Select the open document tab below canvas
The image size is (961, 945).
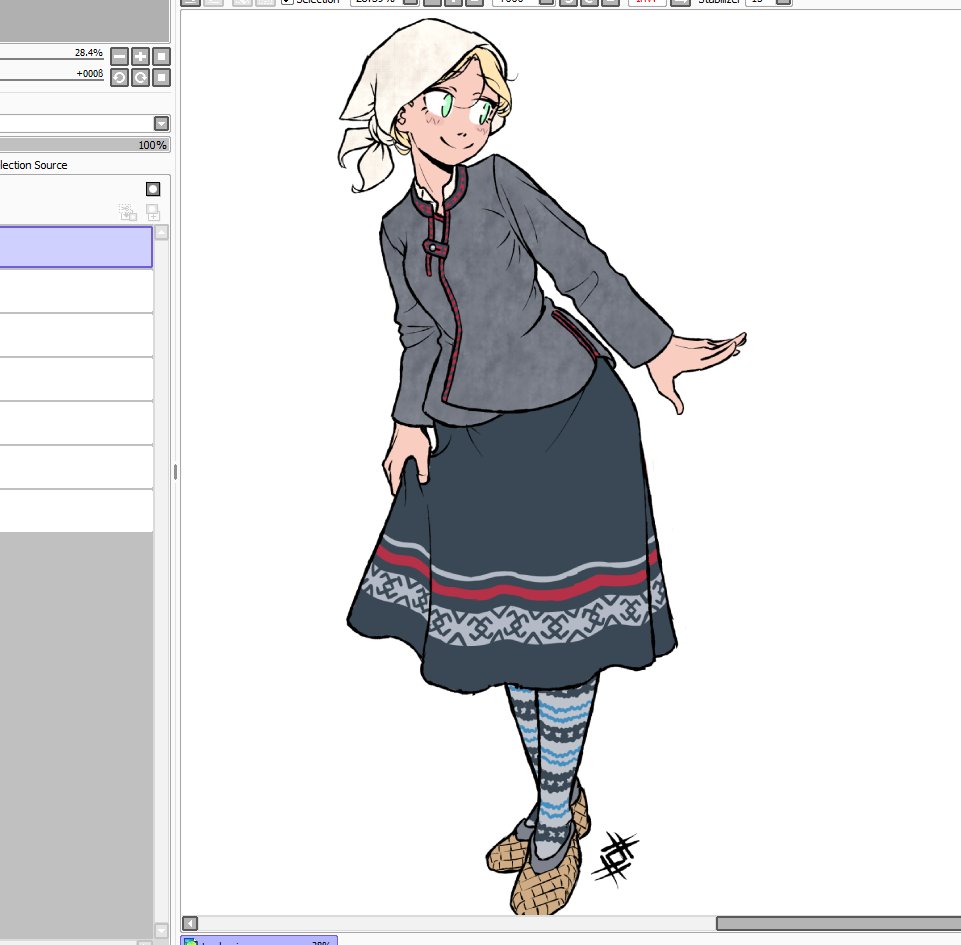point(259,940)
